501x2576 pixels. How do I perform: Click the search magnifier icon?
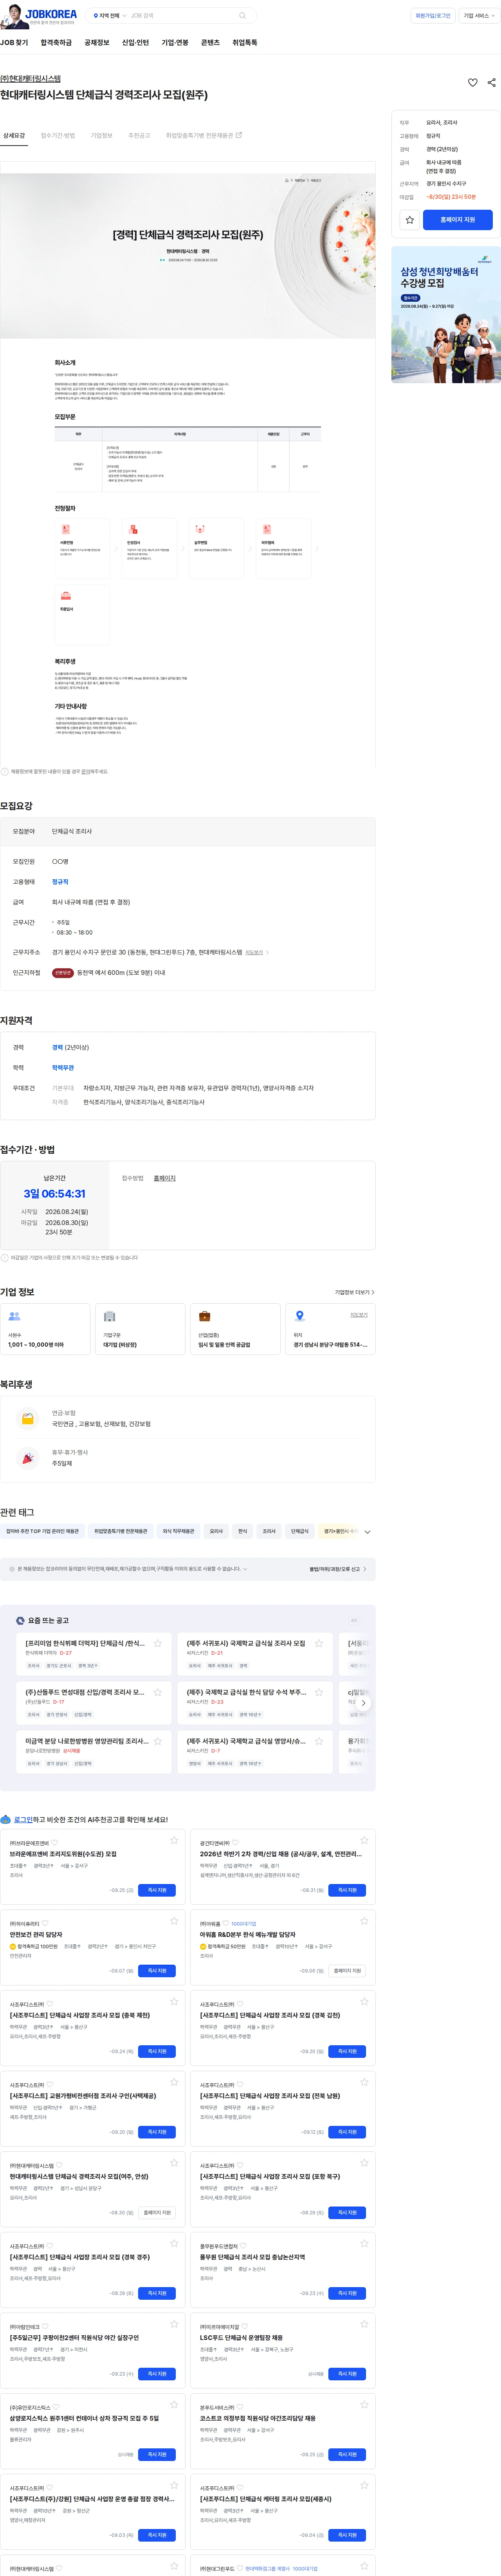pos(242,16)
